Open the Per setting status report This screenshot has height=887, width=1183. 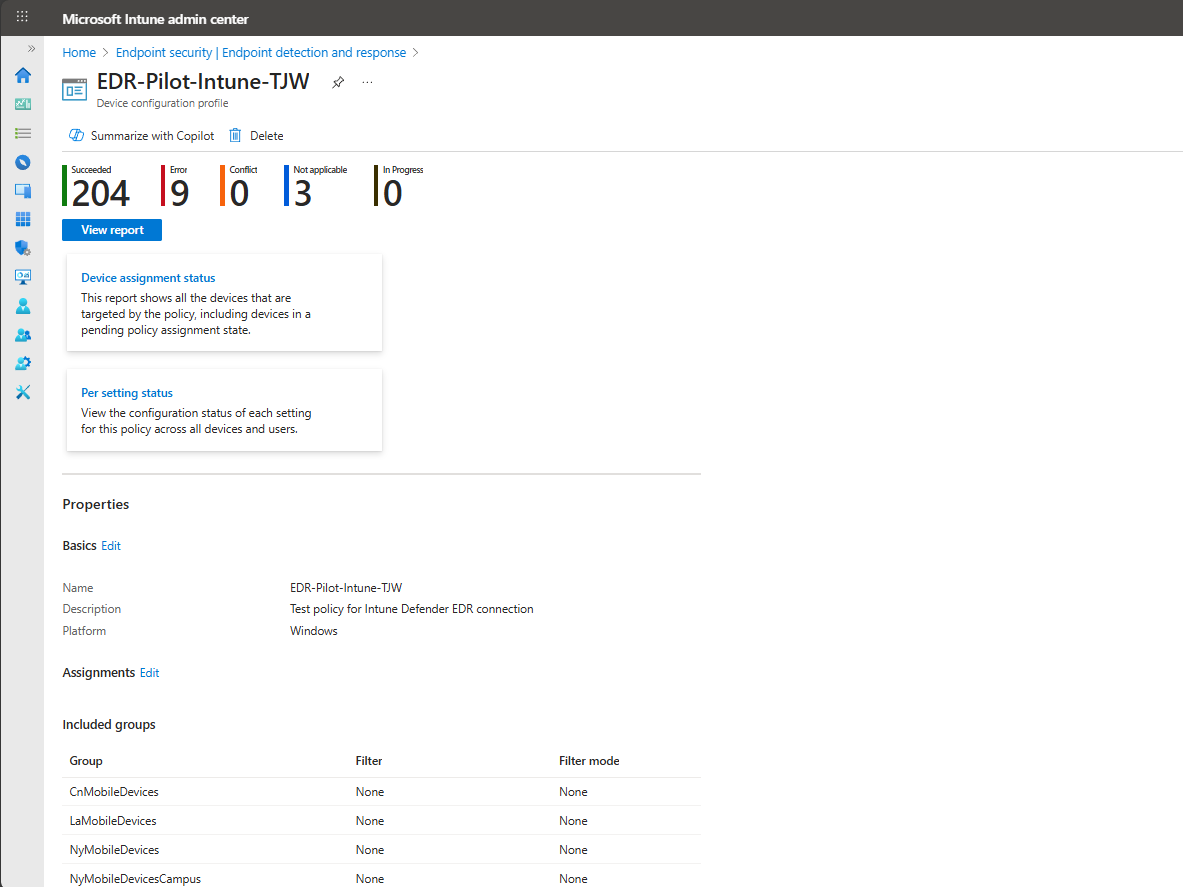(127, 393)
